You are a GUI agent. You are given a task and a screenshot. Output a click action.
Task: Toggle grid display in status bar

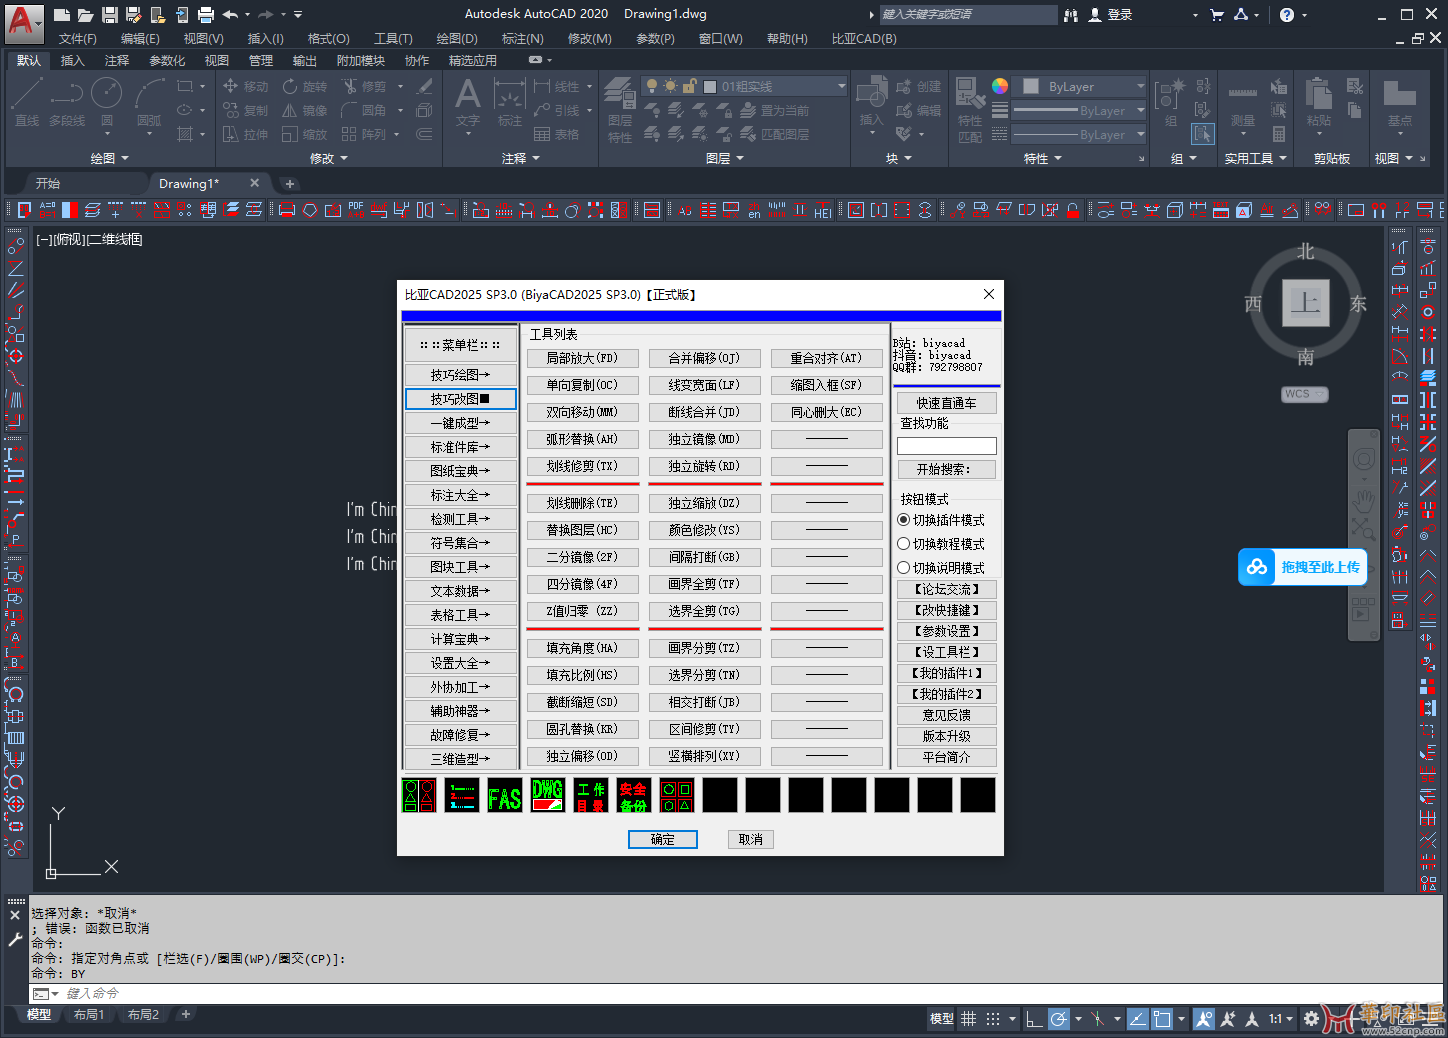click(x=968, y=1019)
